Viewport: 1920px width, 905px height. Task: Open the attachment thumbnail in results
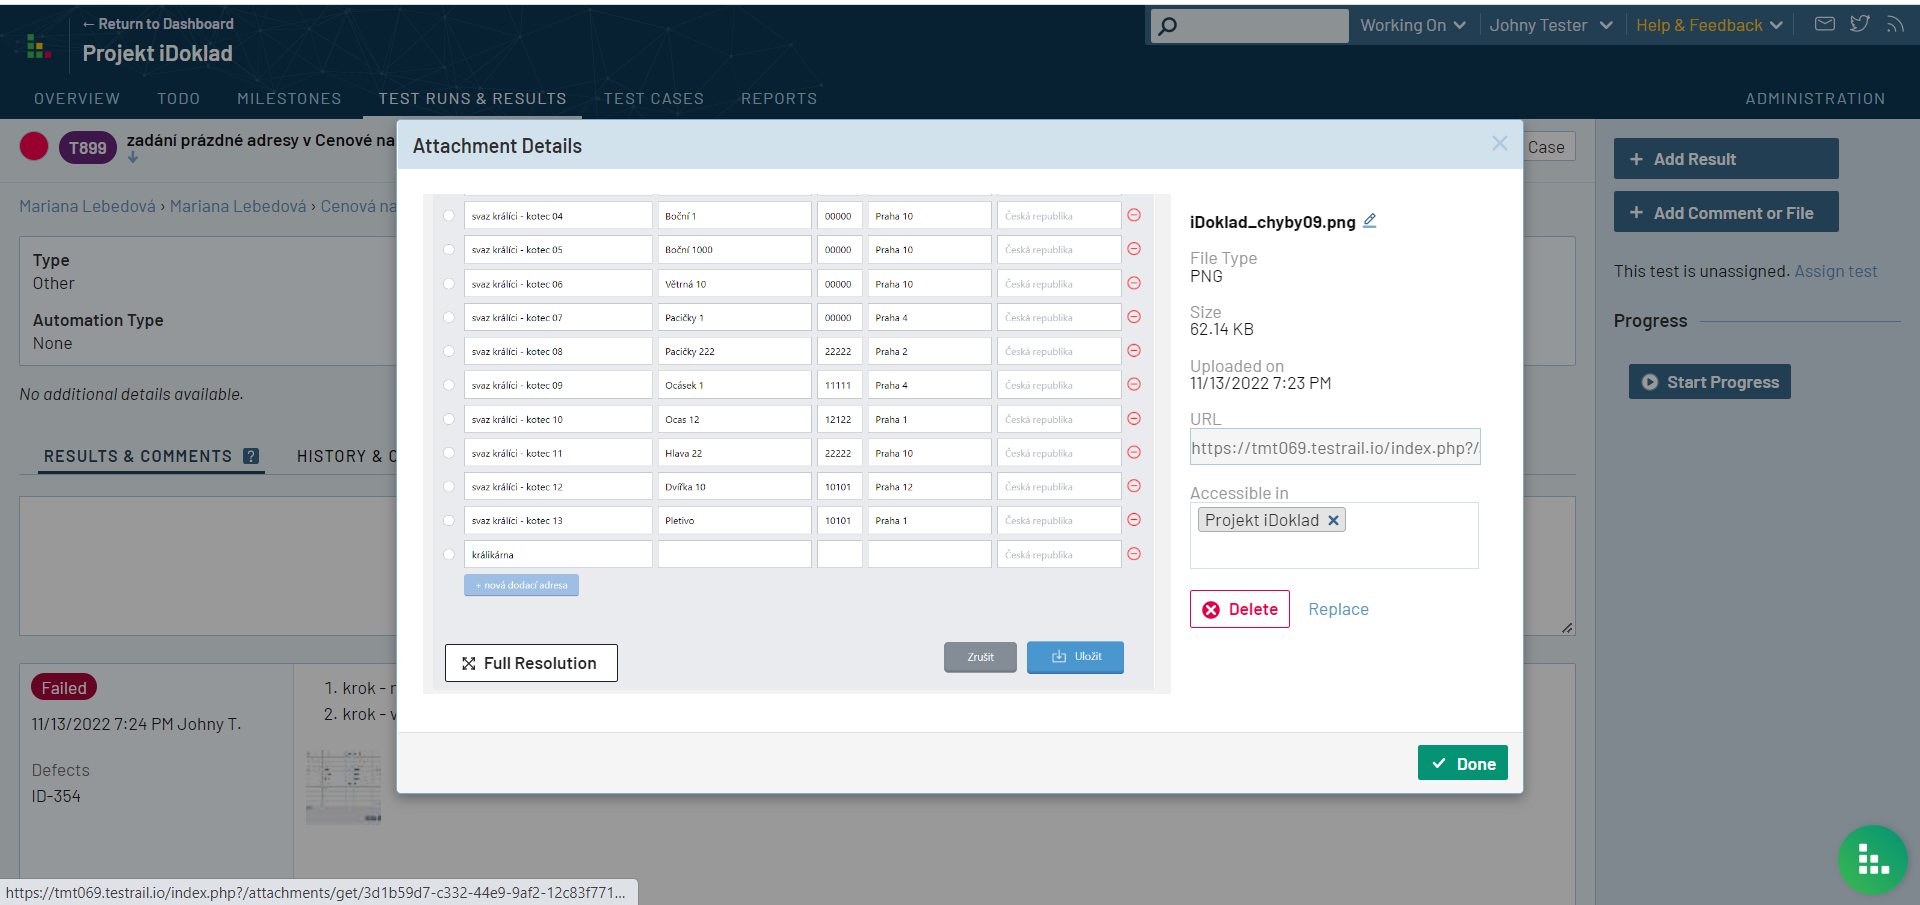pyautogui.click(x=343, y=787)
